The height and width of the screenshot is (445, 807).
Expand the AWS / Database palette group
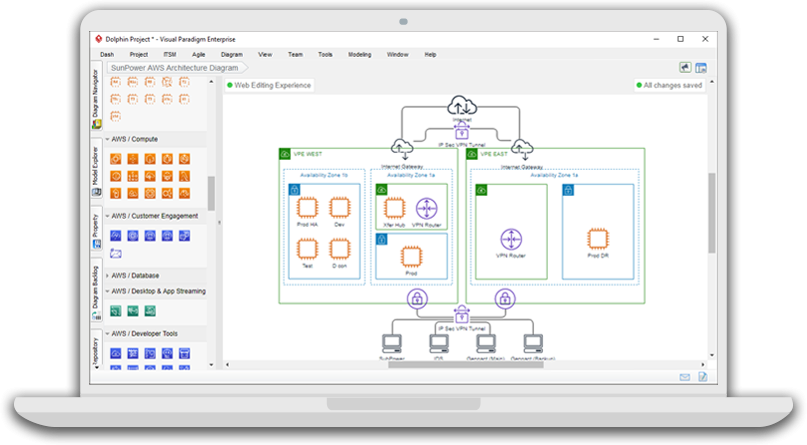pos(108,276)
